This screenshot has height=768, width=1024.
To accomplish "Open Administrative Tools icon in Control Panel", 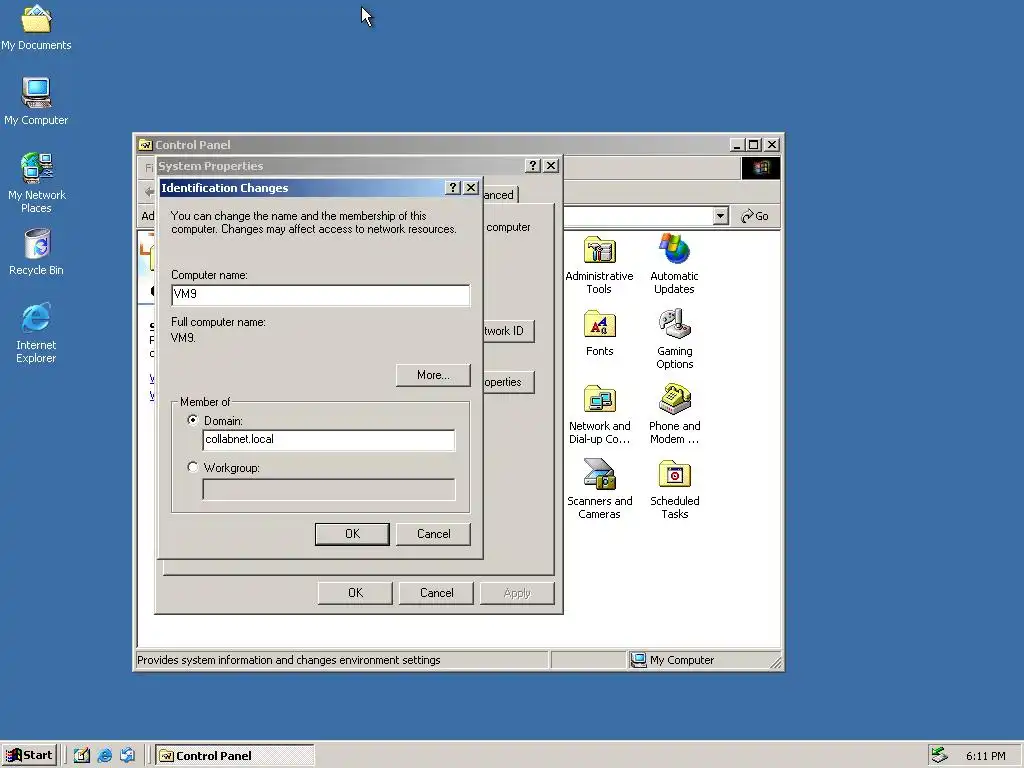I will tap(599, 264).
